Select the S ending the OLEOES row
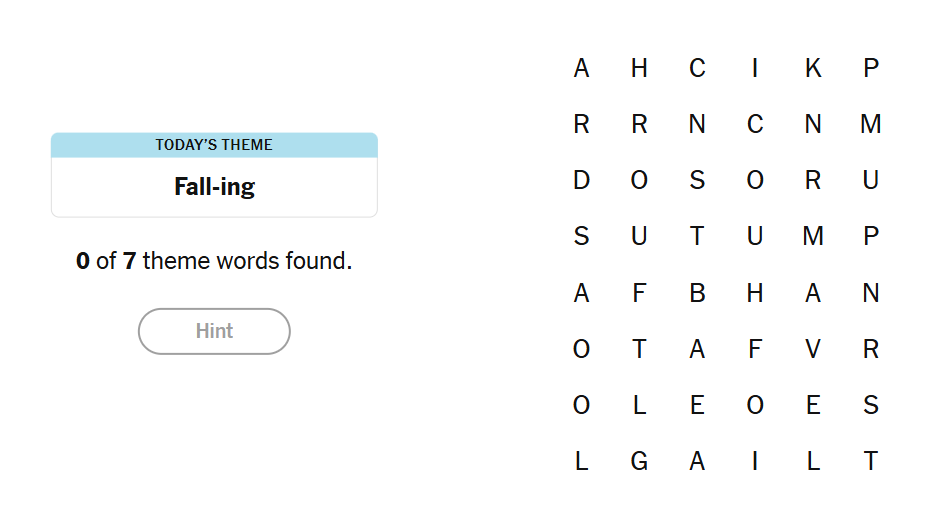The height and width of the screenshot is (529, 938). click(871, 405)
